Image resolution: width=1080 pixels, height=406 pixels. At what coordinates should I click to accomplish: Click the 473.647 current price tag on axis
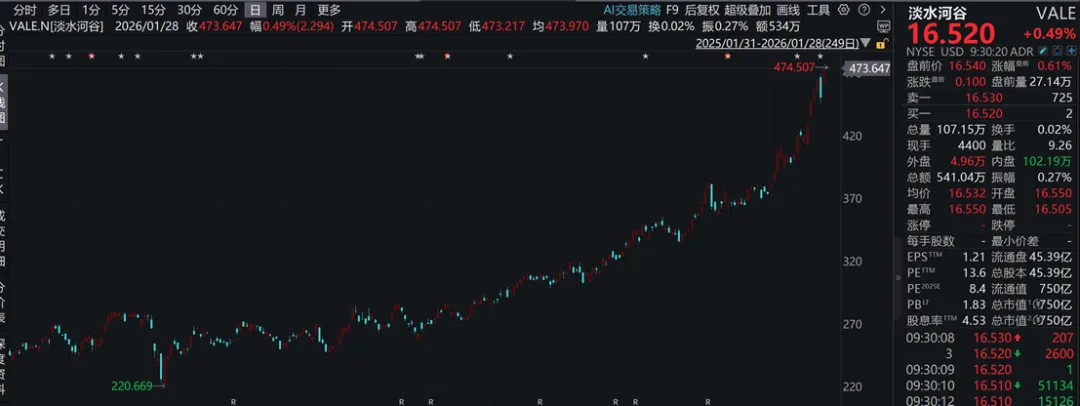869,68
